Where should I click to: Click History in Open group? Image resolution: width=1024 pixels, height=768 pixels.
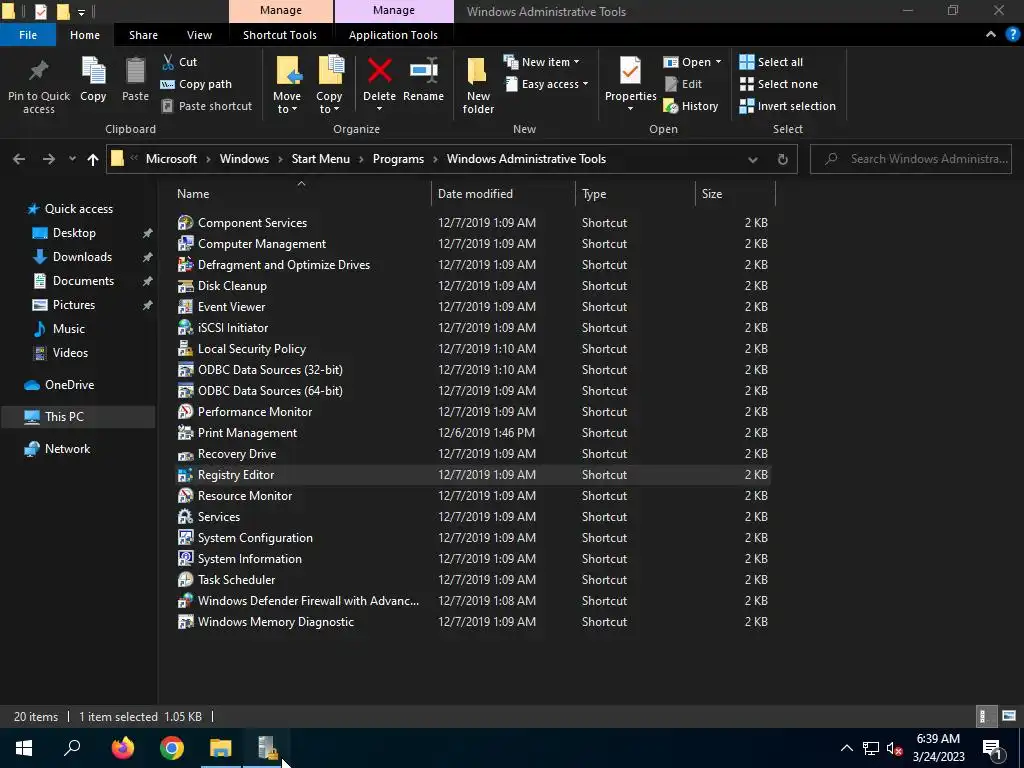691,106
